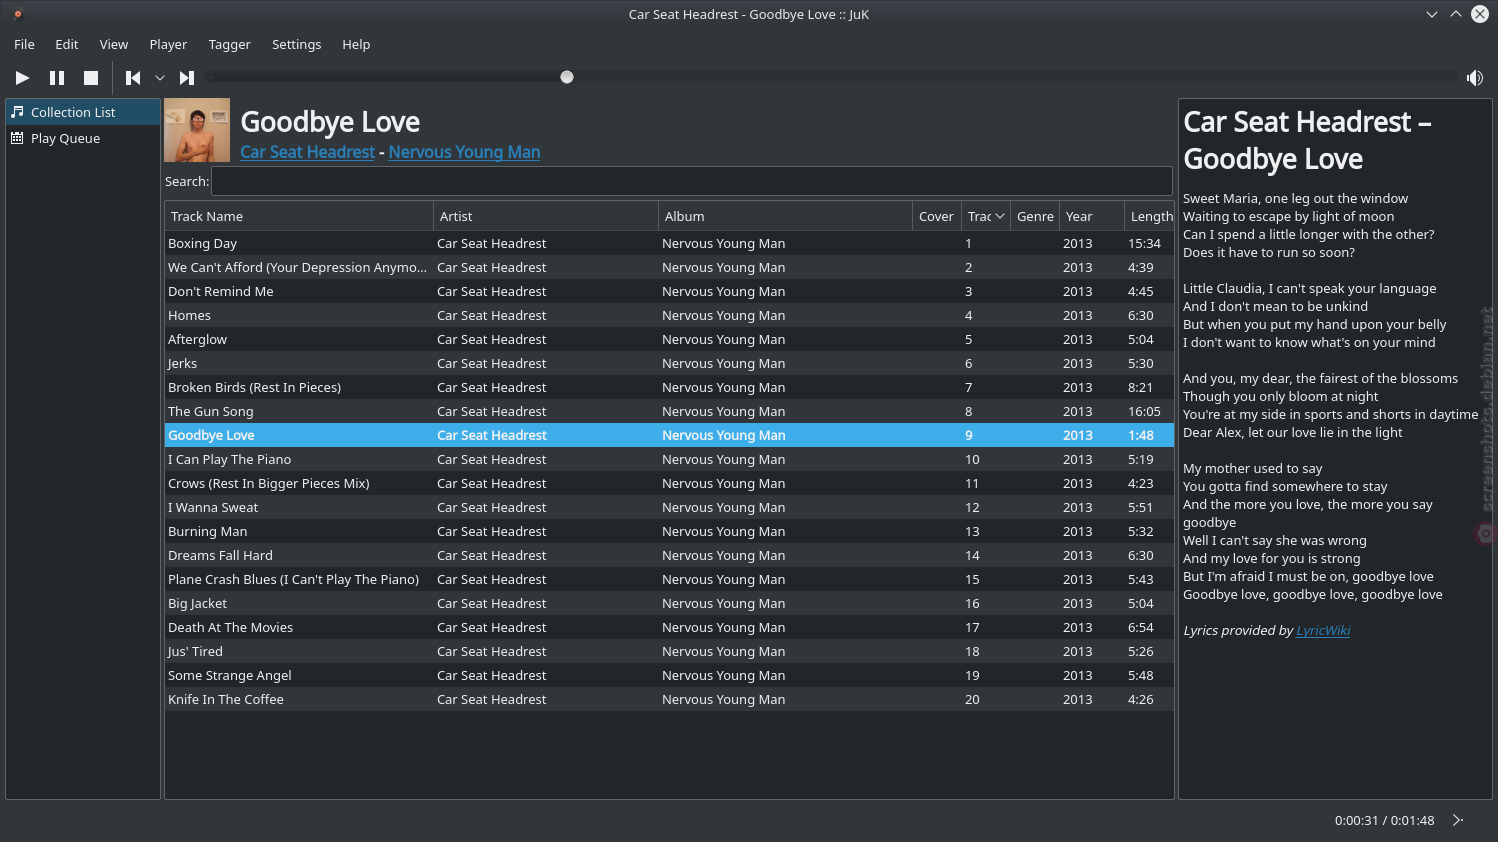Select the track Knife In The Coffee
The height and width of the screenshot is (842, 1498).
669,699
